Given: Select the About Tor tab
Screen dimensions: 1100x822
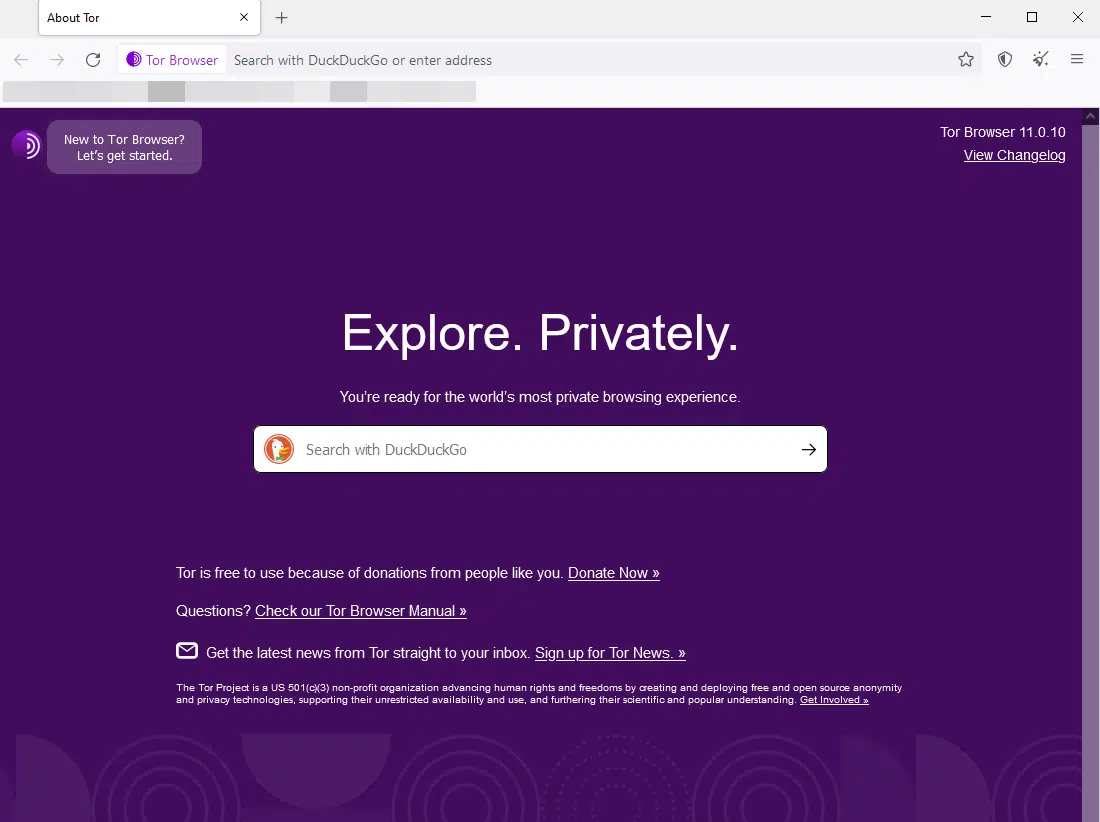Looking at the screenshot, I should (x=149, y=18).
